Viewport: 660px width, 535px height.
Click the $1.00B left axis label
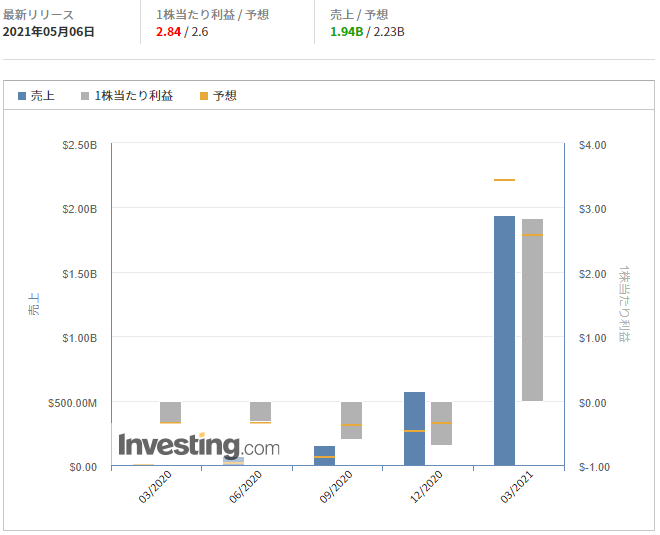coord(80,338)
